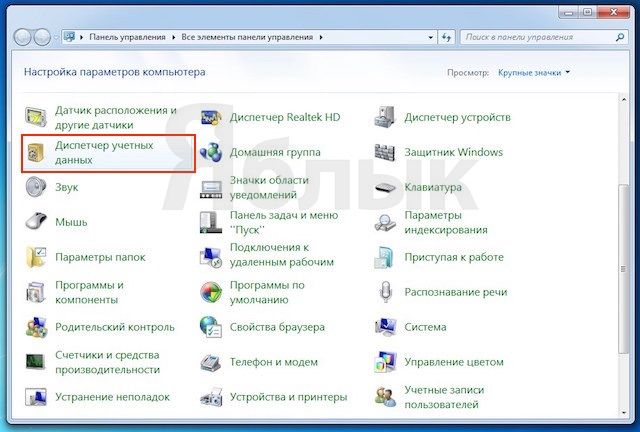The width and height of the screenshot is (640, 432).
Task: Open the Домашняя группа icon
Action: pos(211,152)
